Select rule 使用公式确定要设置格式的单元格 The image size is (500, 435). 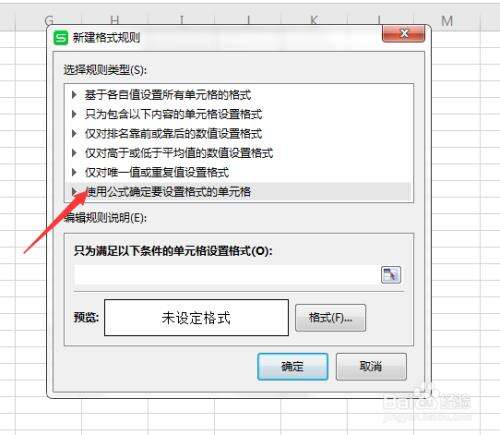(x=238, y=192)
